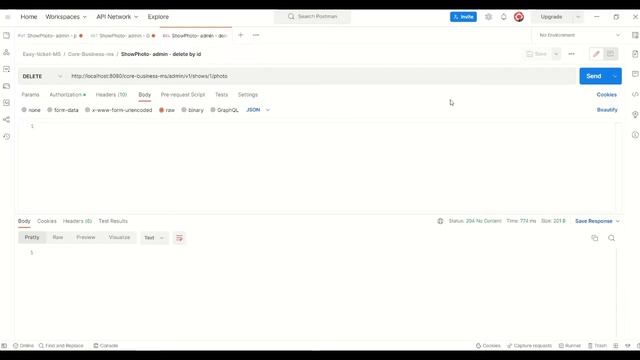Expand the Send button options arrow
Screen dimensions: 640x360
pos(615,76)
